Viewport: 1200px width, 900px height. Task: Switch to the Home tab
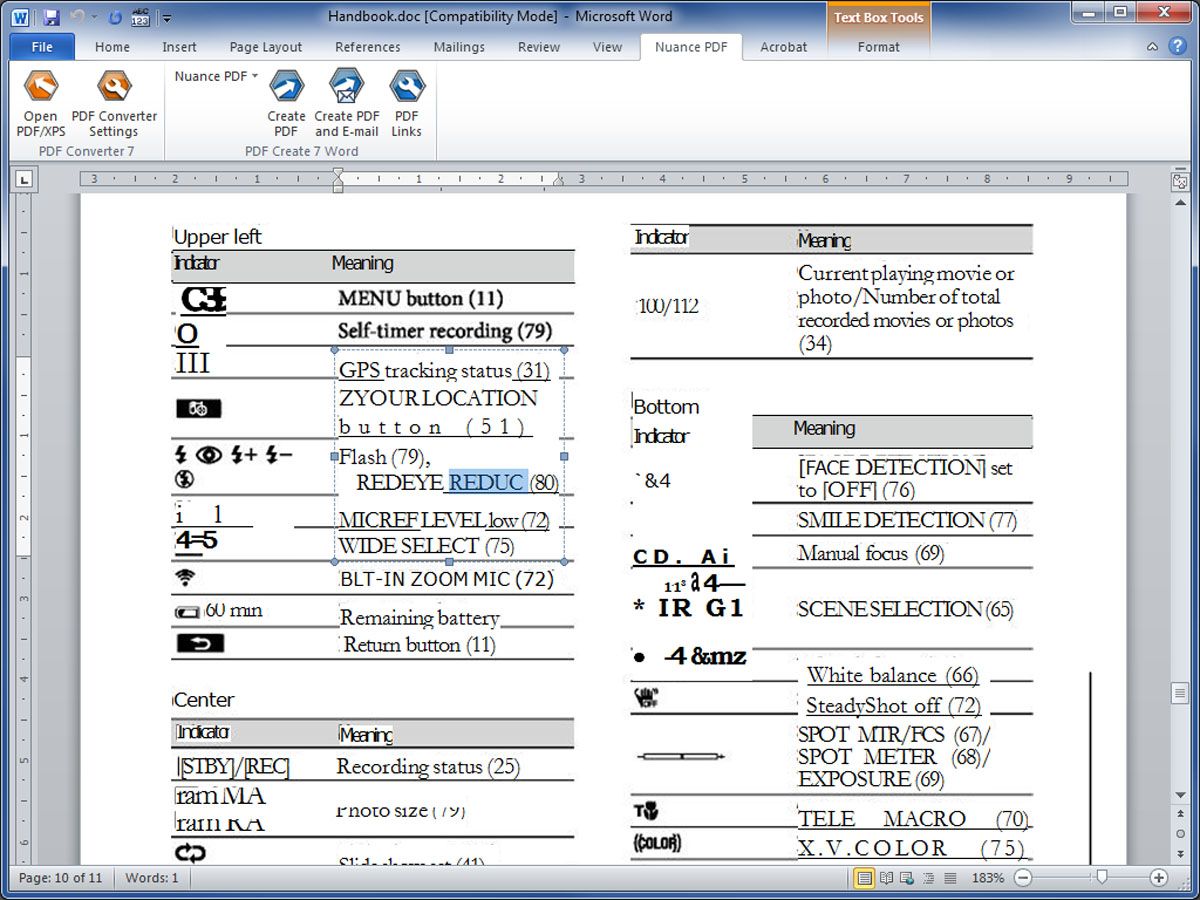[x=112, y=47]
